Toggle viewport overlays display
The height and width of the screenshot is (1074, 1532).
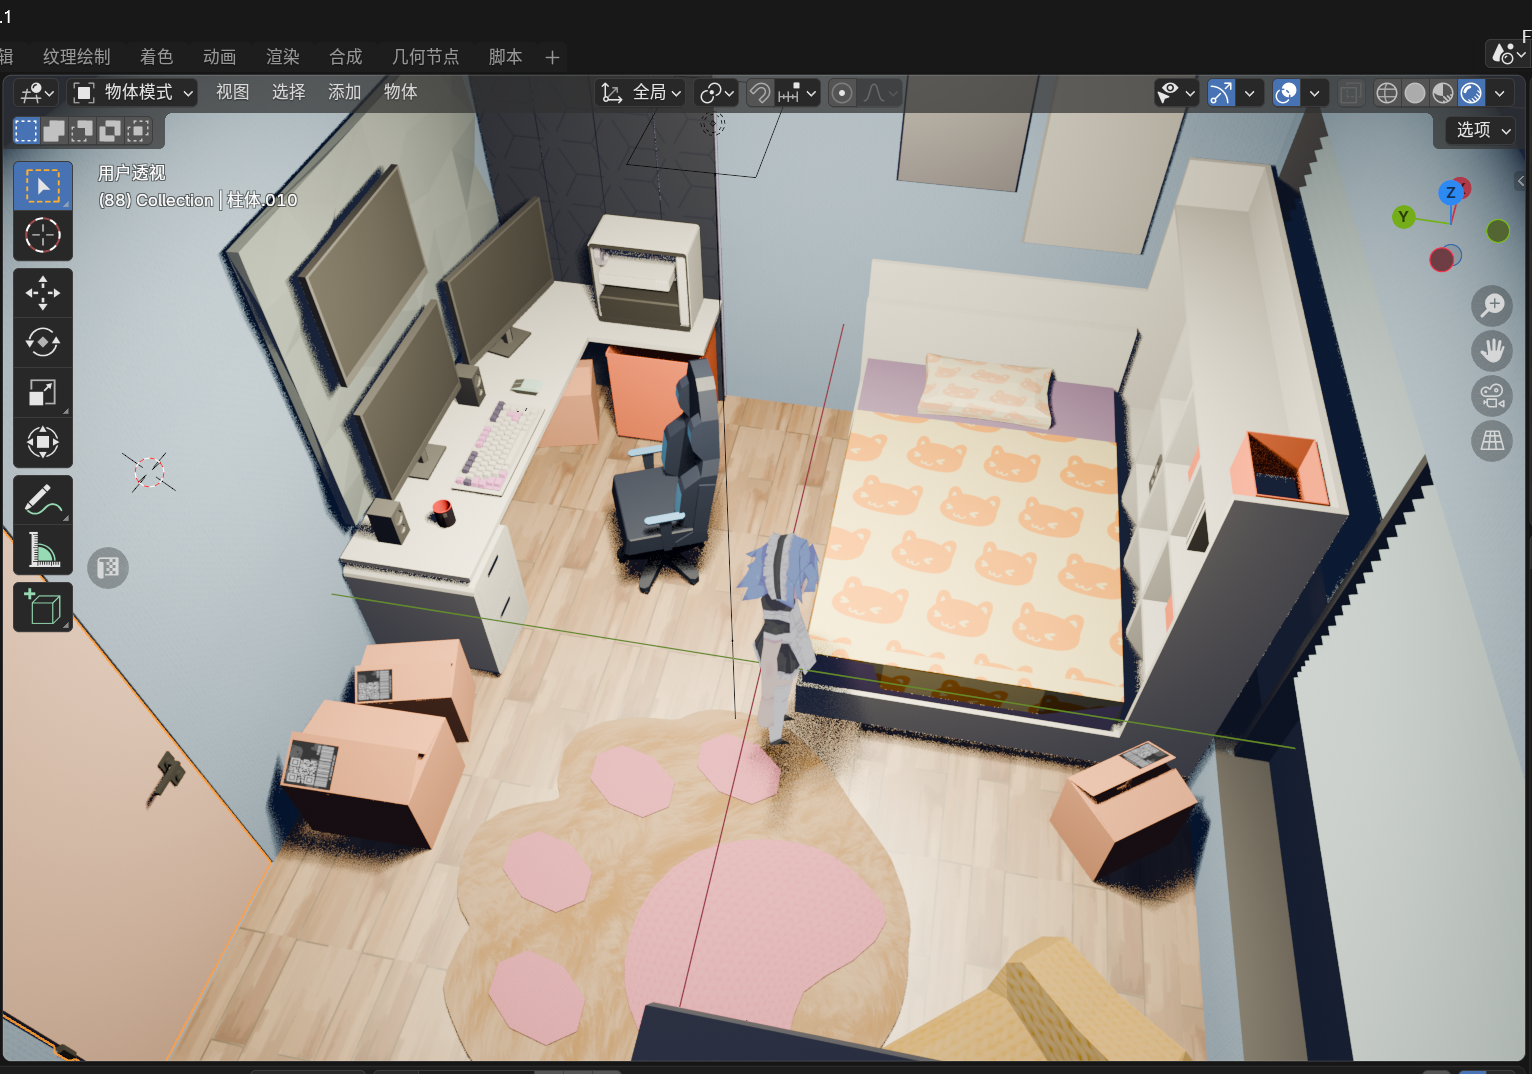pyautogui.click(x=1286, y=93)
